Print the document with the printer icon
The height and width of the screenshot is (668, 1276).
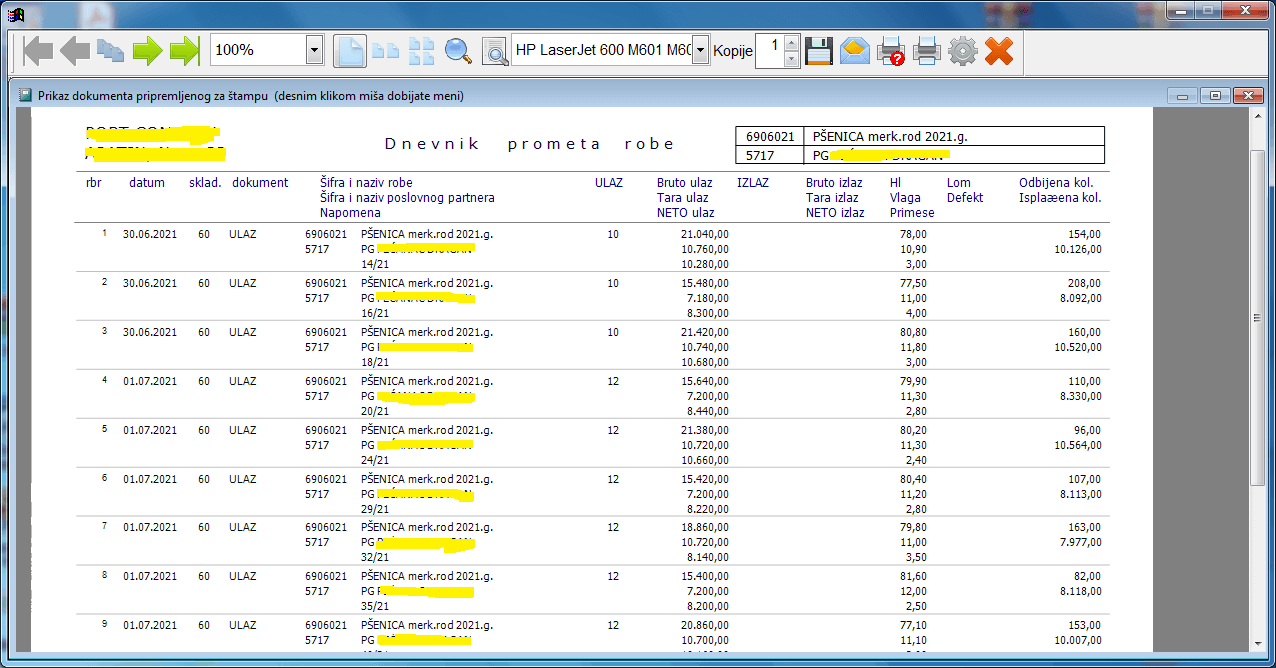tap(927, 51)
